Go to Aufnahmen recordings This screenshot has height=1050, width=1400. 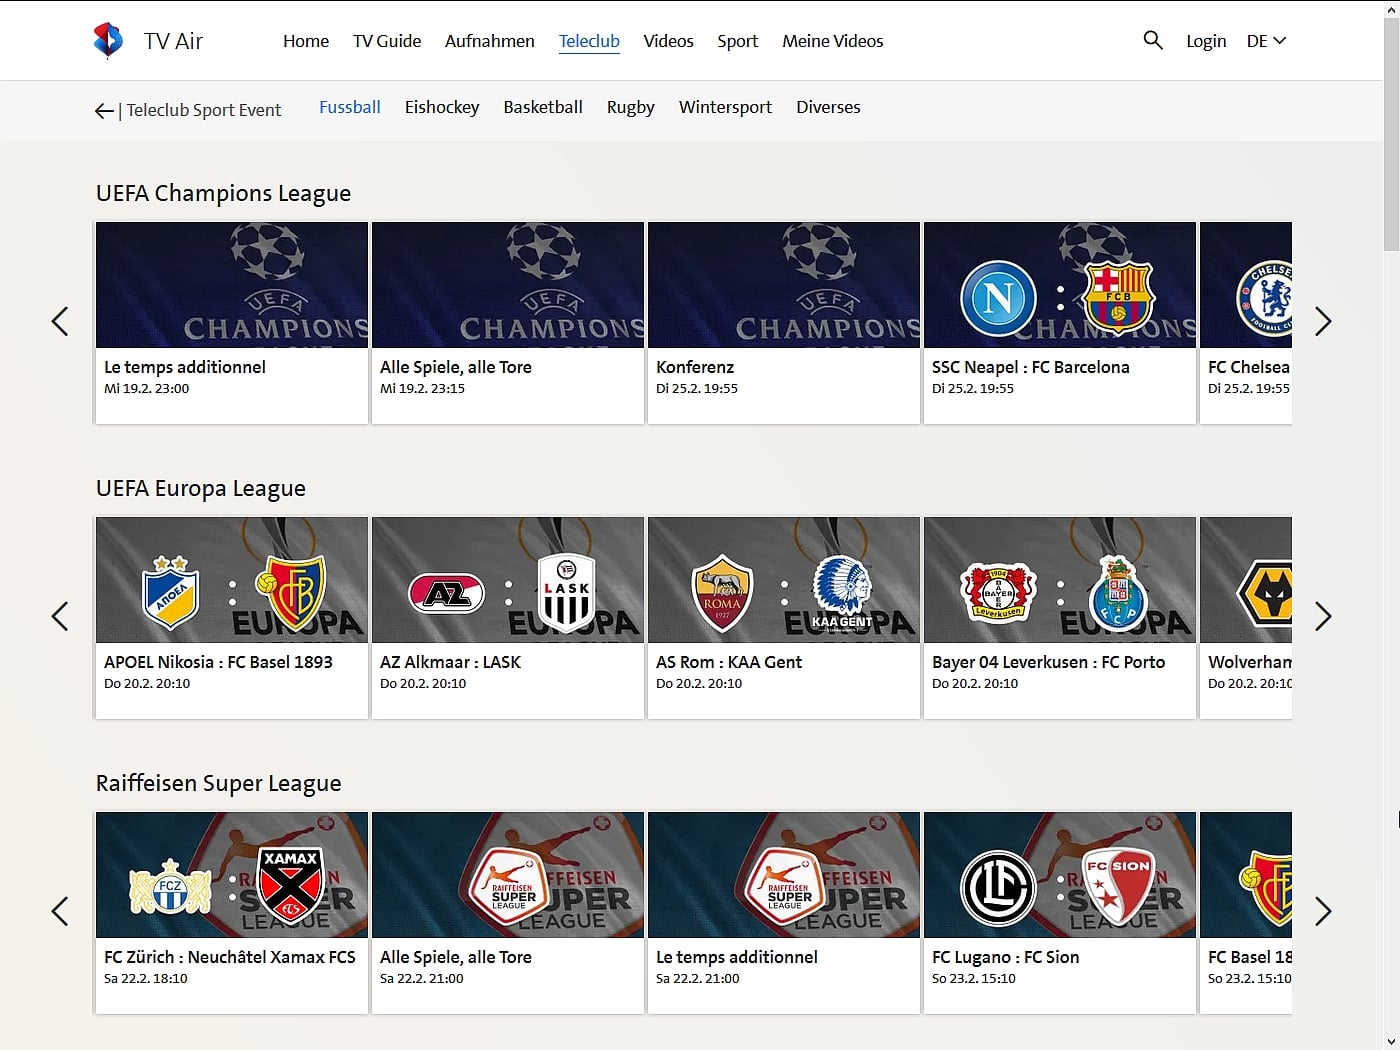coord(490,41)
